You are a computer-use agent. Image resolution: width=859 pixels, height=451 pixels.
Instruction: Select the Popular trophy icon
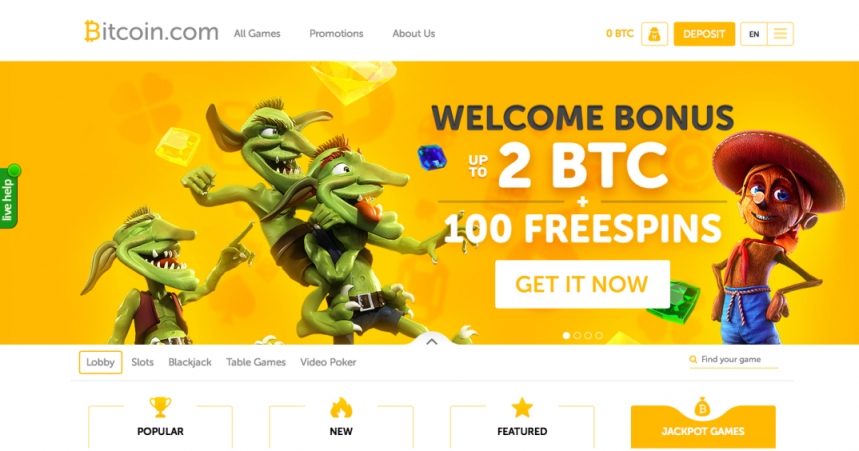pos(161,407)
